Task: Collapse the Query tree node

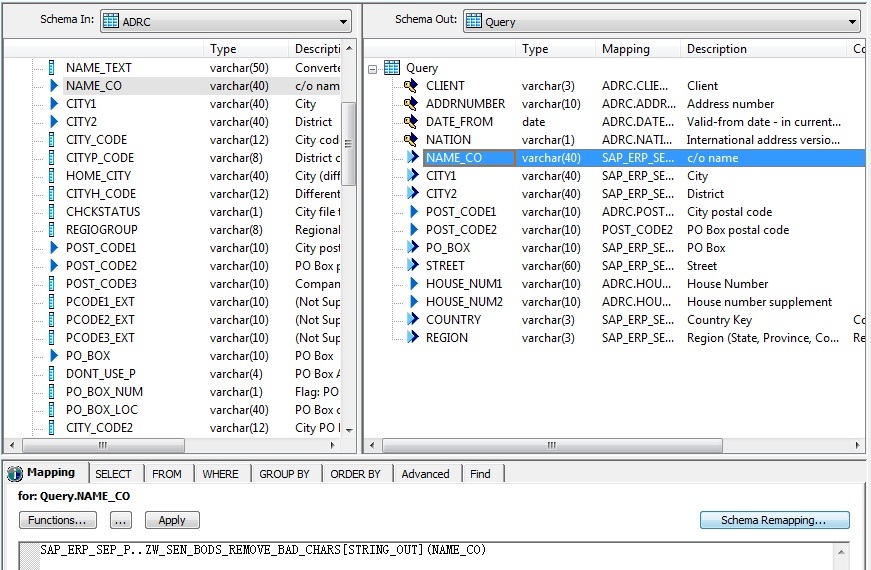Action: [372, 69]
